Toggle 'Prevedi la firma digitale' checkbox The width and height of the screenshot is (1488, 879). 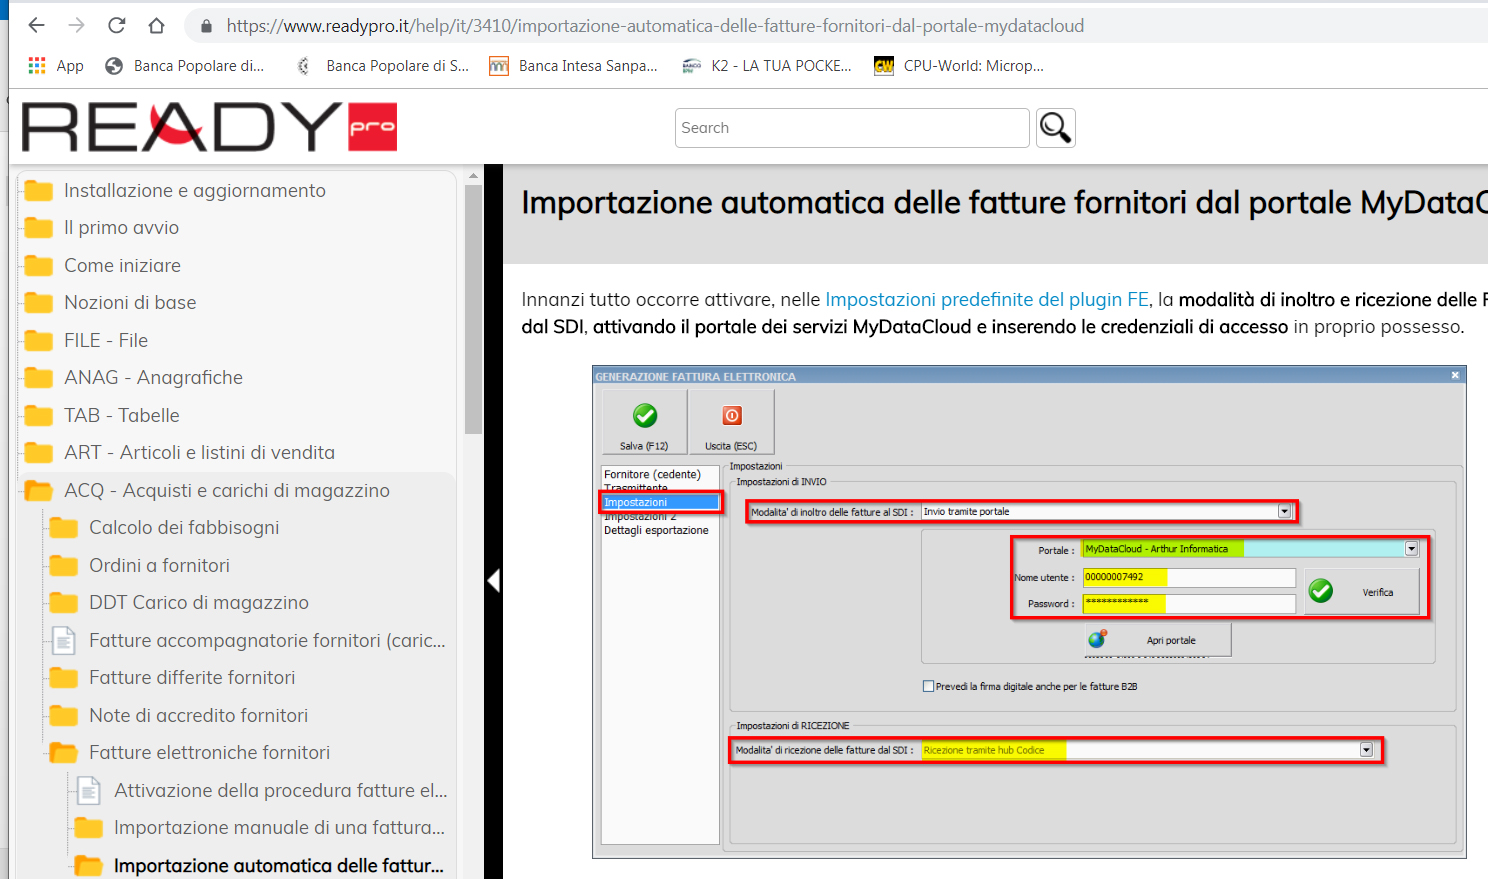(x=928, y=686)
